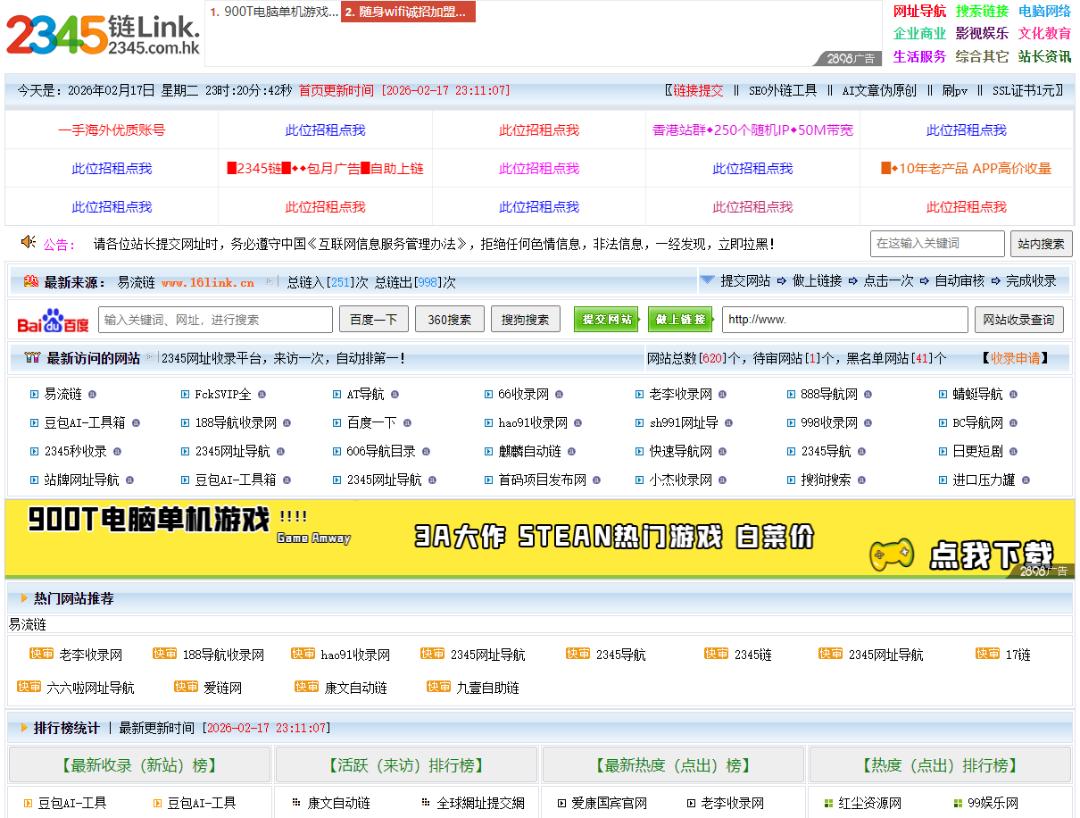Switch to the 最新热度（点出）榜 tab

tap(673, 766)
